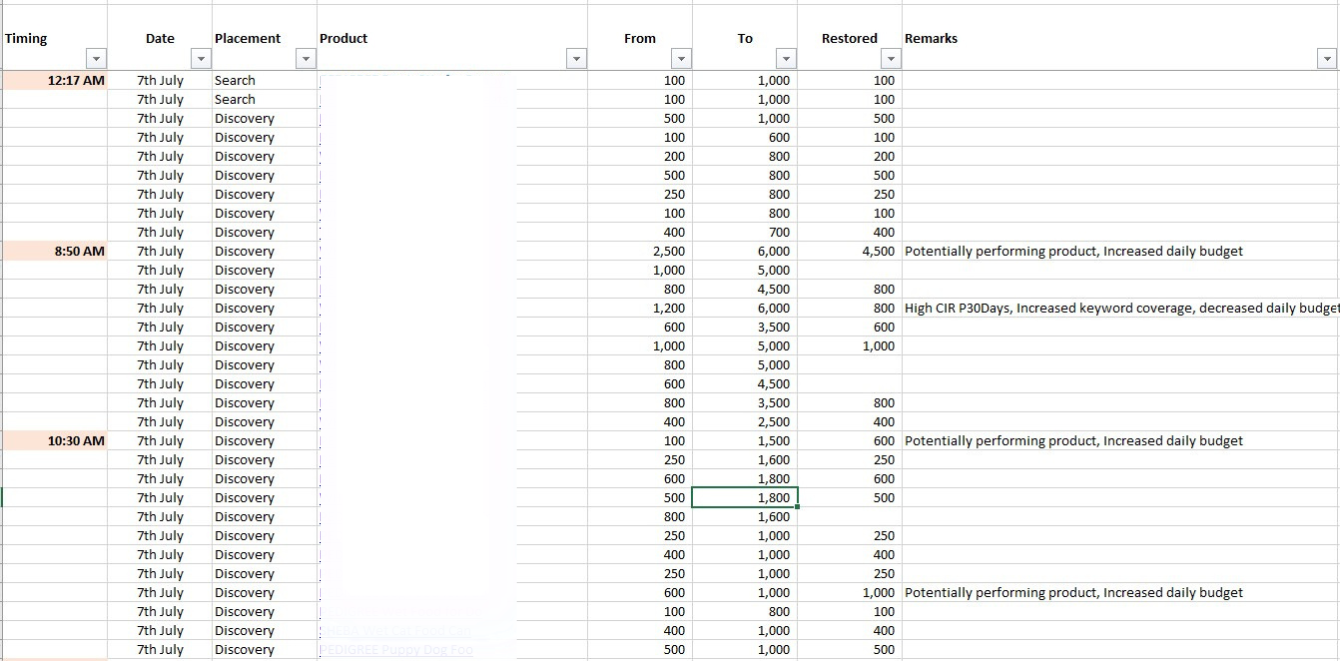Open the Date column filter dropdown
The width and height of the screenshot is (1342, 662).
[201, 59]
